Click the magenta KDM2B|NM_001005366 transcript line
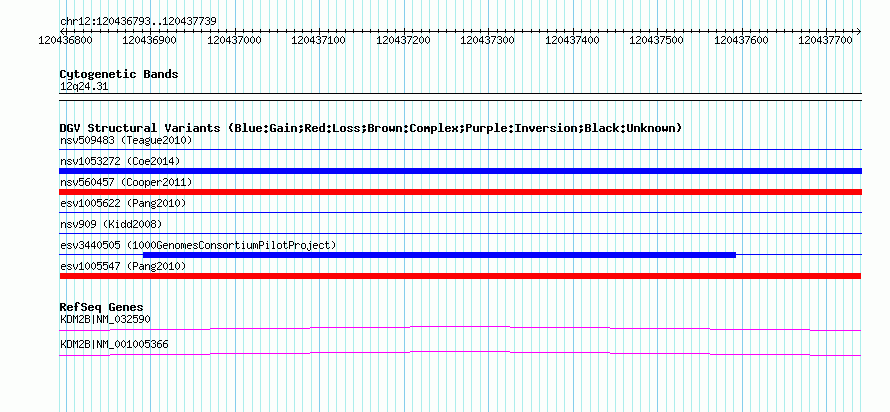The width and height of the screenshot is (890, 412). [x=460, y=354]
